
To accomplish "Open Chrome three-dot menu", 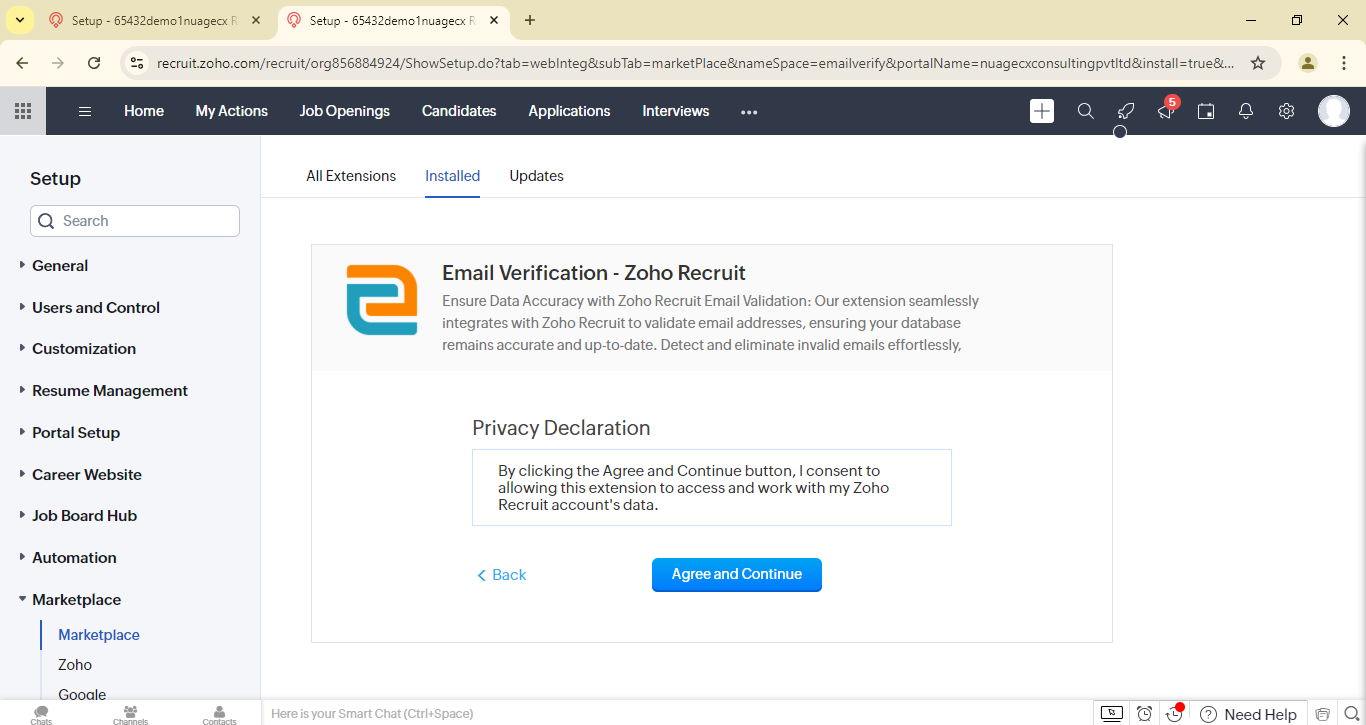I will [x=1343, y=63].
